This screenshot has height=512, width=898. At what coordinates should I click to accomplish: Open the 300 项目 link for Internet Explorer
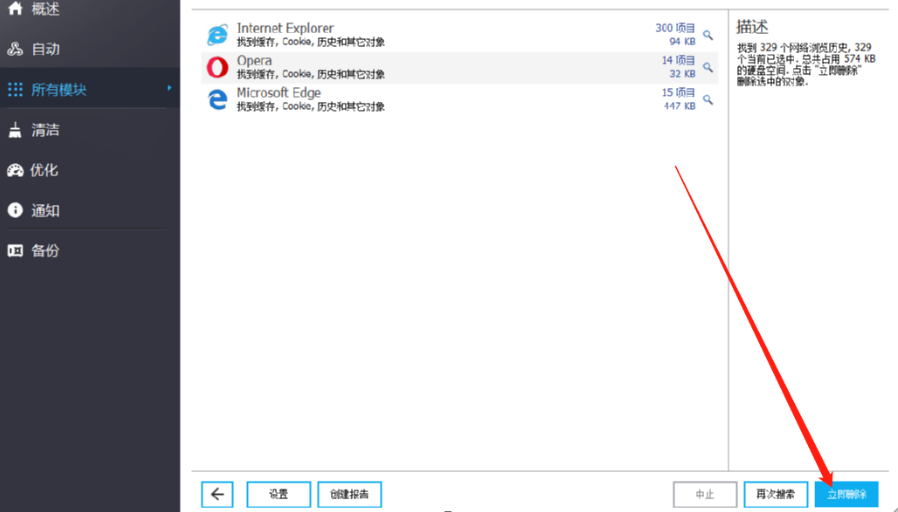(675, 28)
